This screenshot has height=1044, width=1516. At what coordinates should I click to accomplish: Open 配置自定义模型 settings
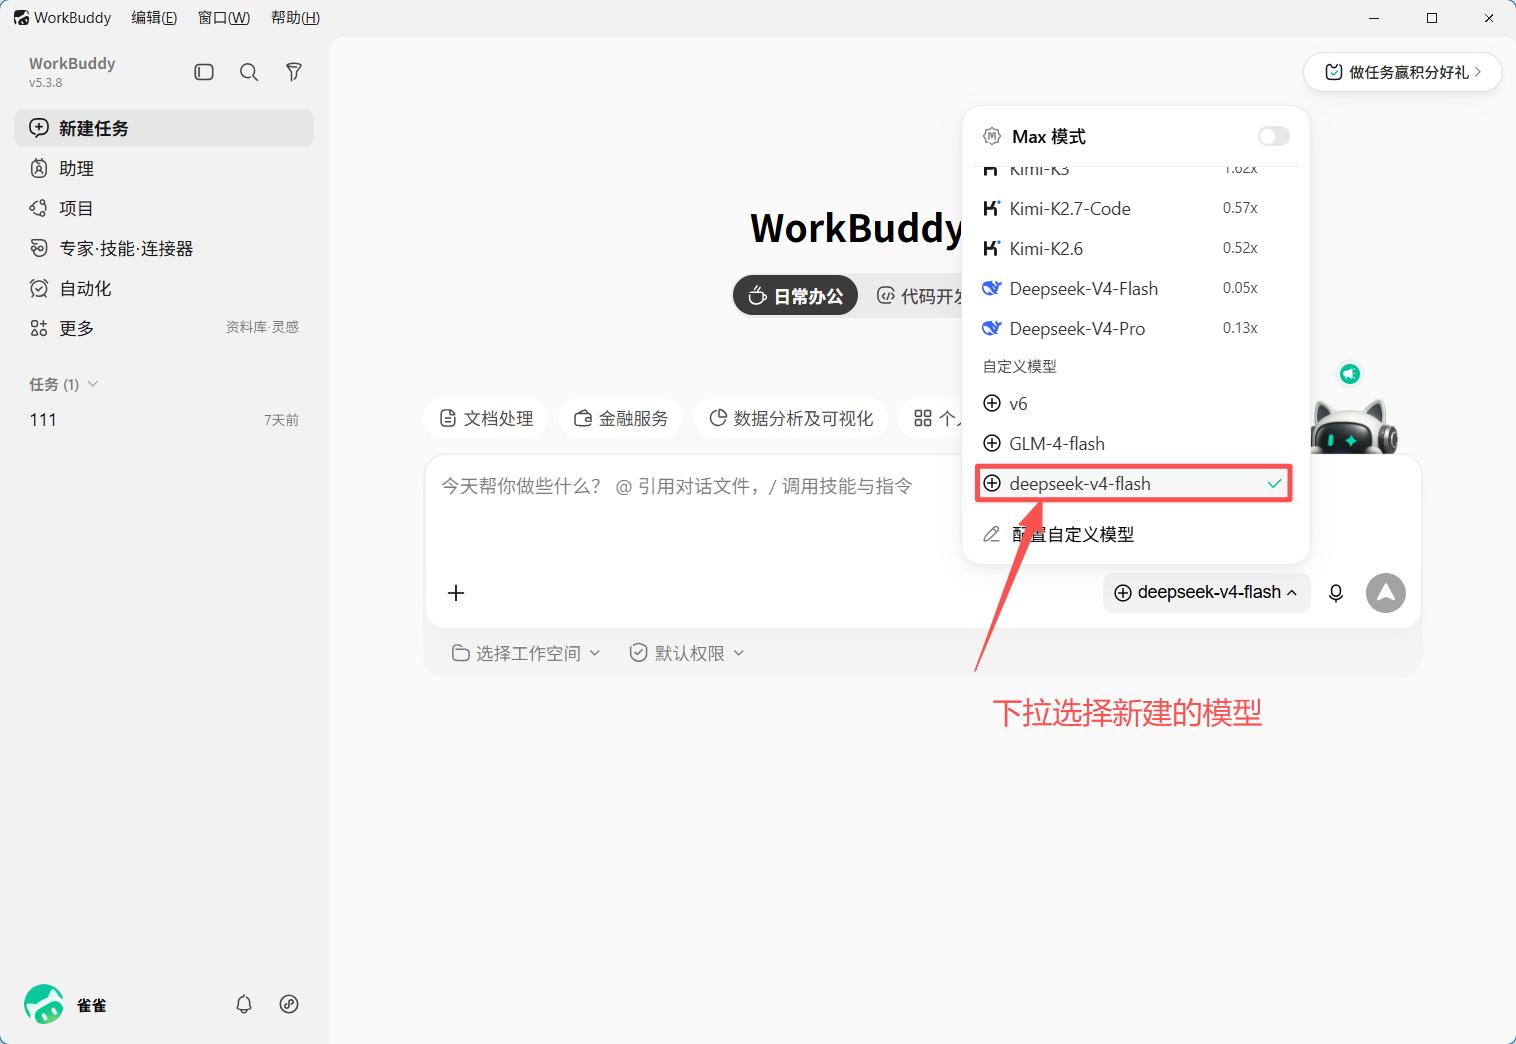coord(1135,534)
